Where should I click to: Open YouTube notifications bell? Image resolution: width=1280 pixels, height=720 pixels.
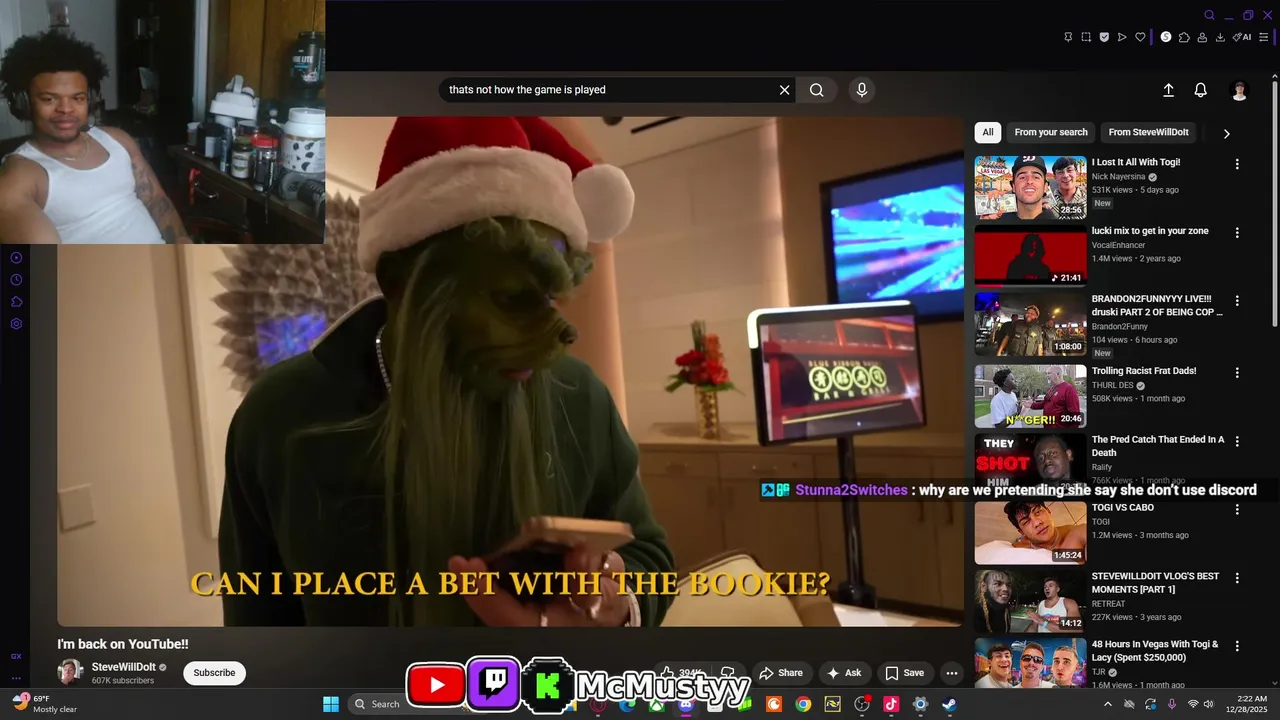pos(1201,90)
